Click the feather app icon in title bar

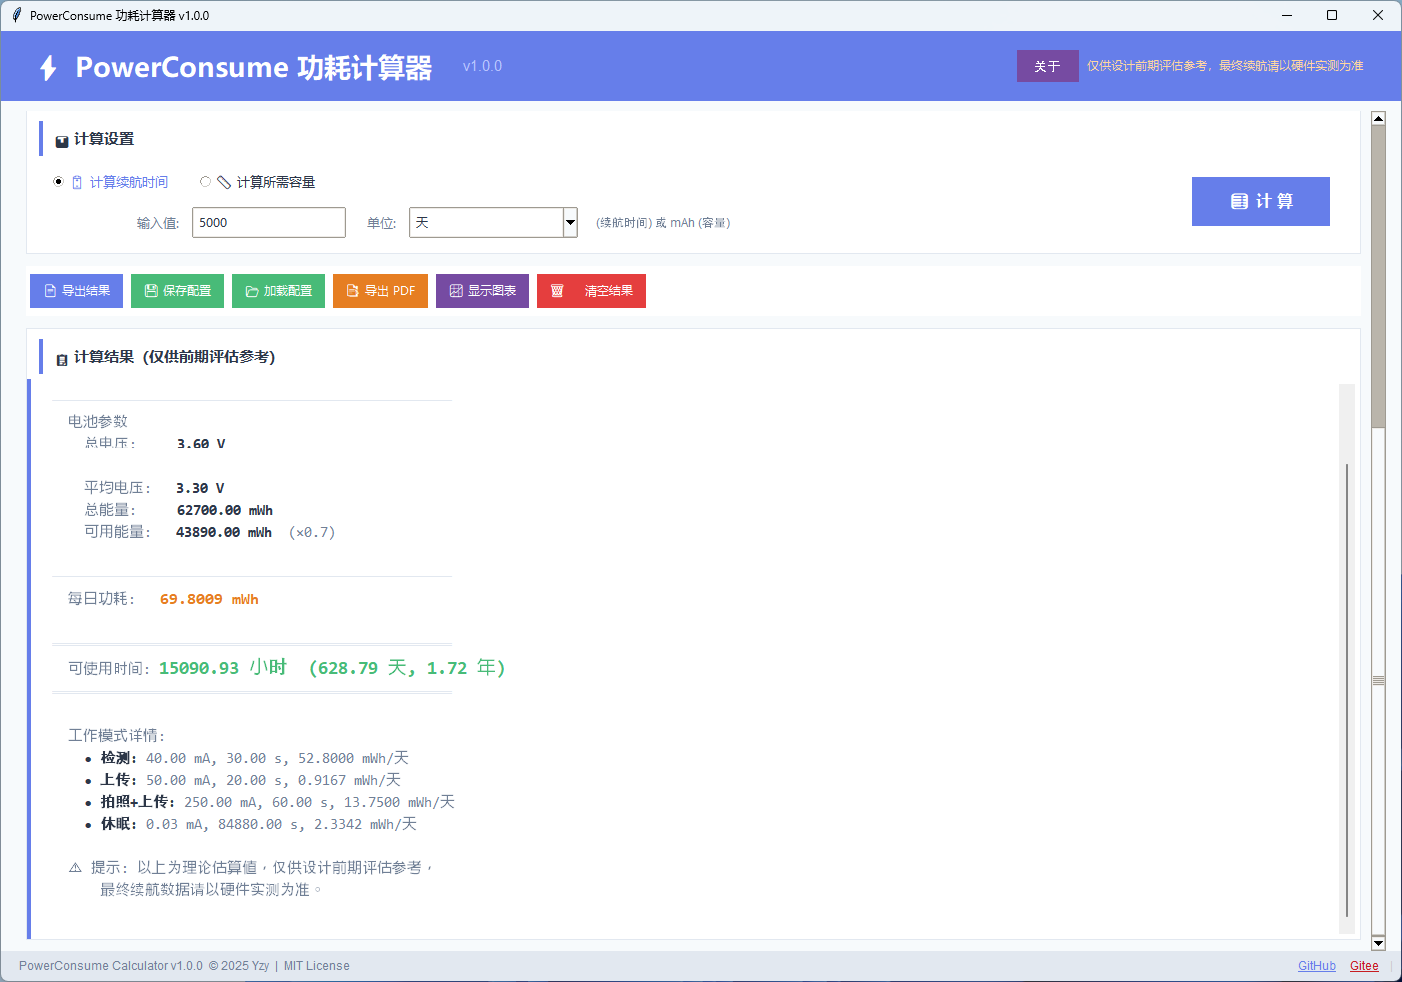[x=16, y=15]
